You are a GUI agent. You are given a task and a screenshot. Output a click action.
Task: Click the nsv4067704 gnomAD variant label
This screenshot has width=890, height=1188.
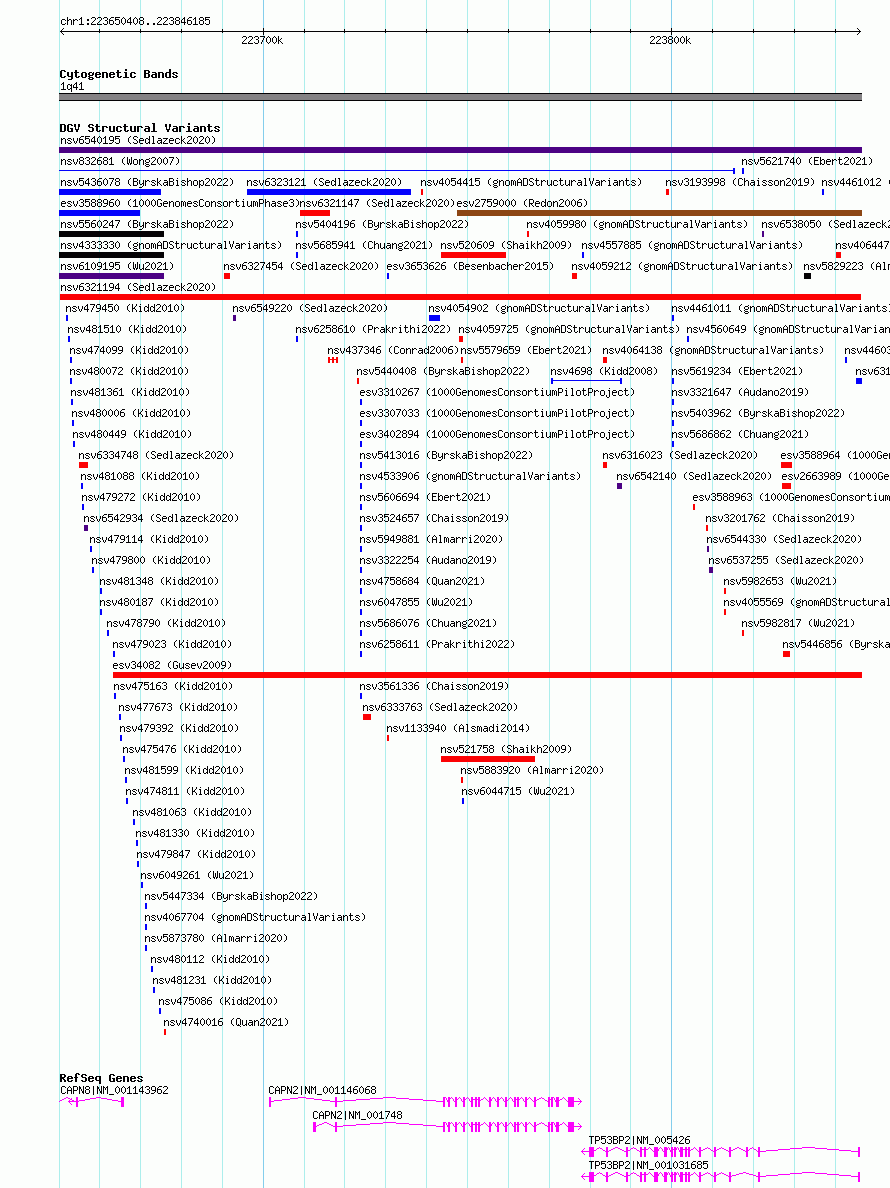point(255,918)
